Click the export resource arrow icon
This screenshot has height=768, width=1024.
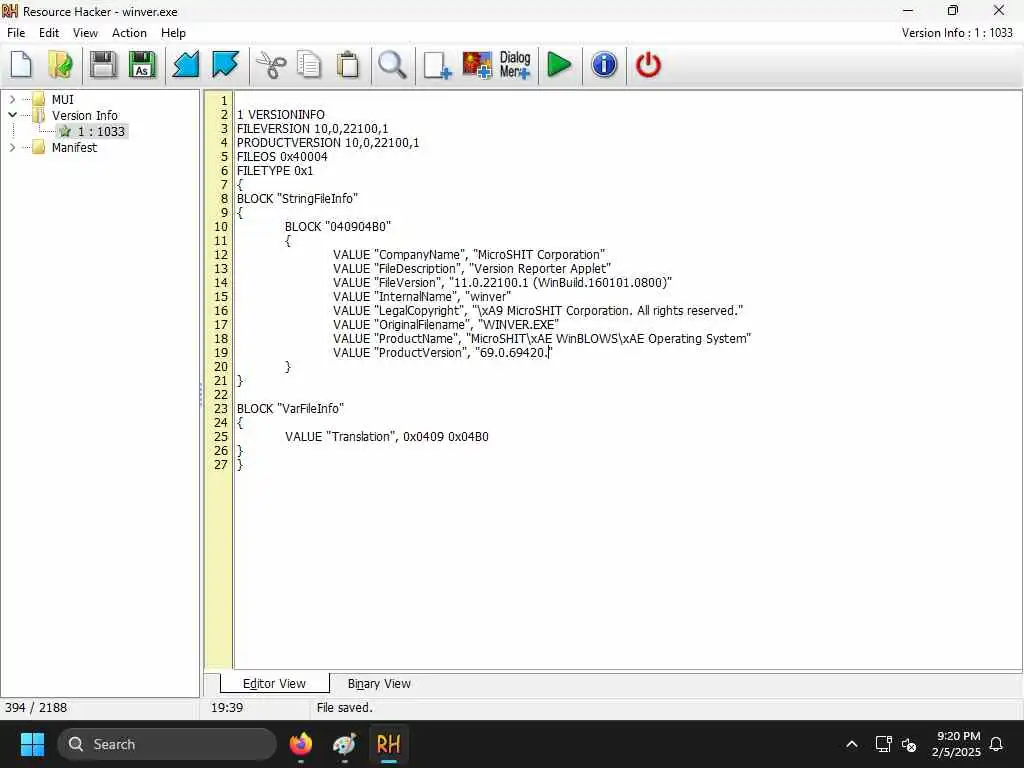coord(225,65)
